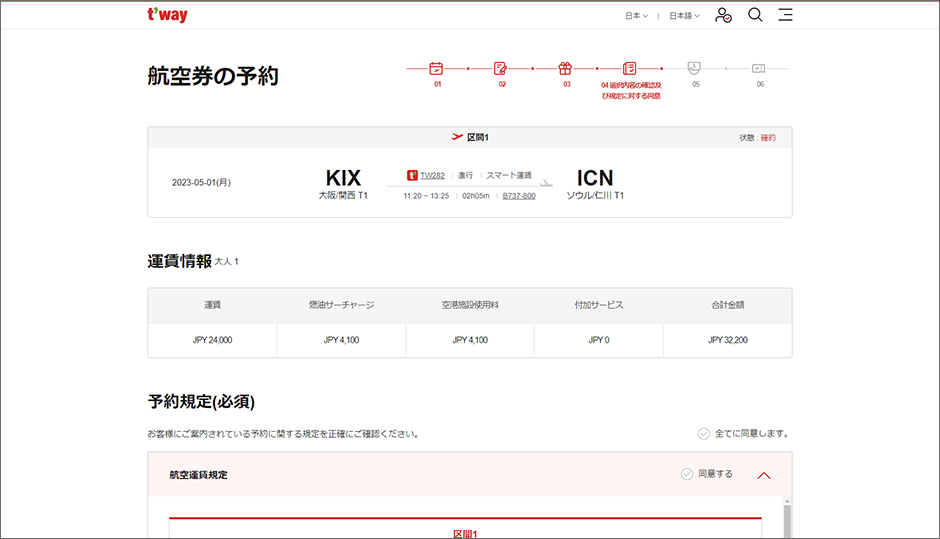Click step 06 ticket complete icon

coord(758,69)
